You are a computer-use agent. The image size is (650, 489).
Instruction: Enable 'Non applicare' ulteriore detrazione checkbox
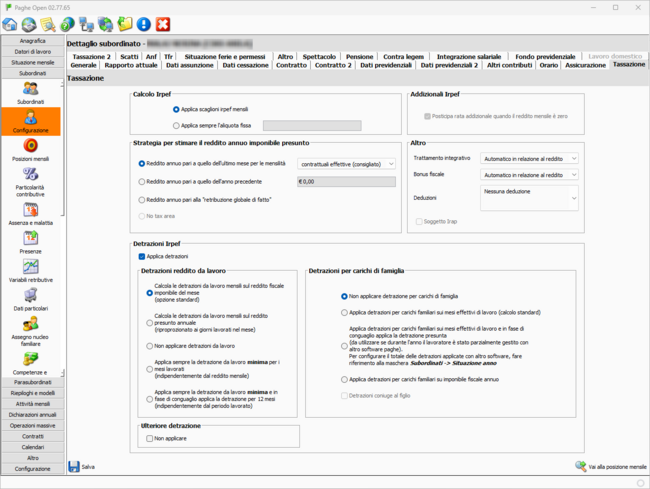pos(147,438)
